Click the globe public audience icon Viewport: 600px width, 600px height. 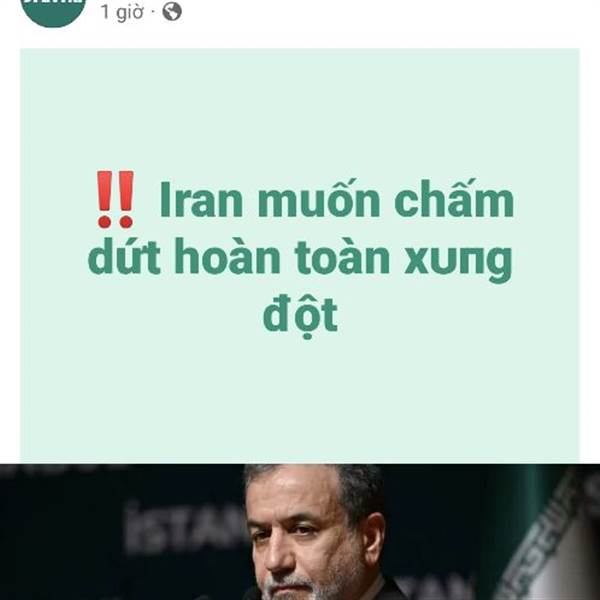point(172,12)
